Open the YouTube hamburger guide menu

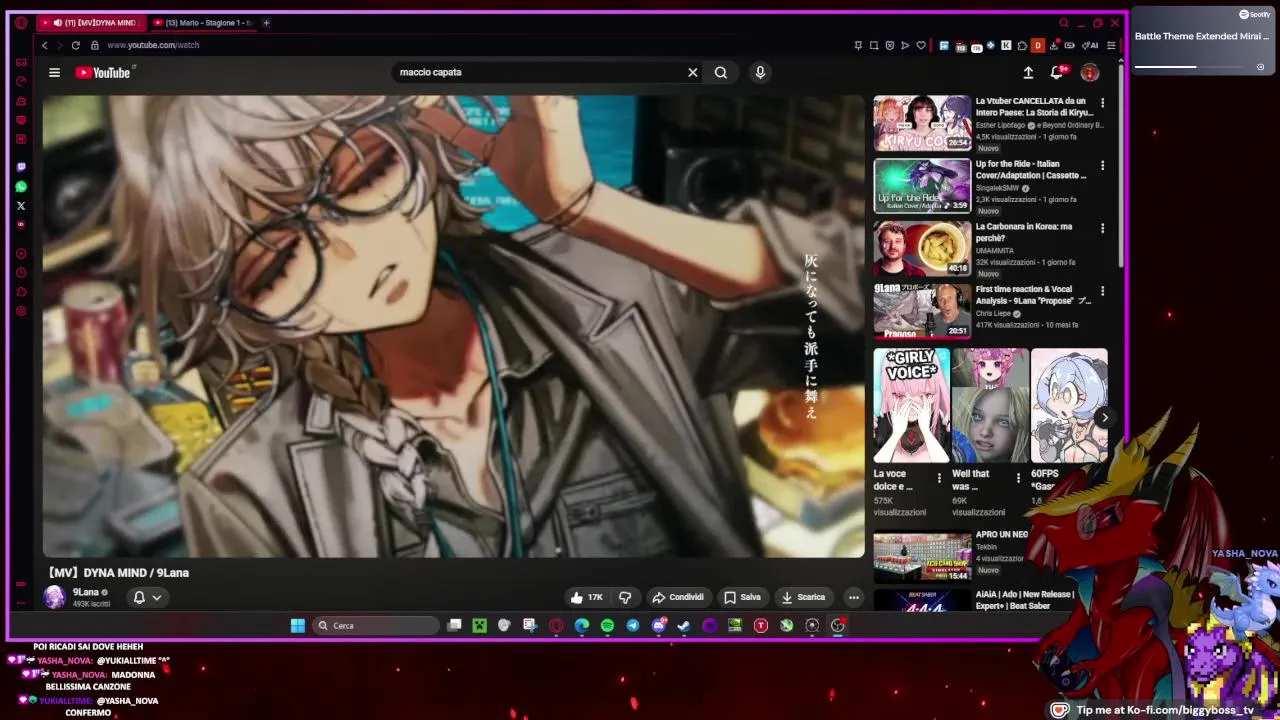point(54,72)
